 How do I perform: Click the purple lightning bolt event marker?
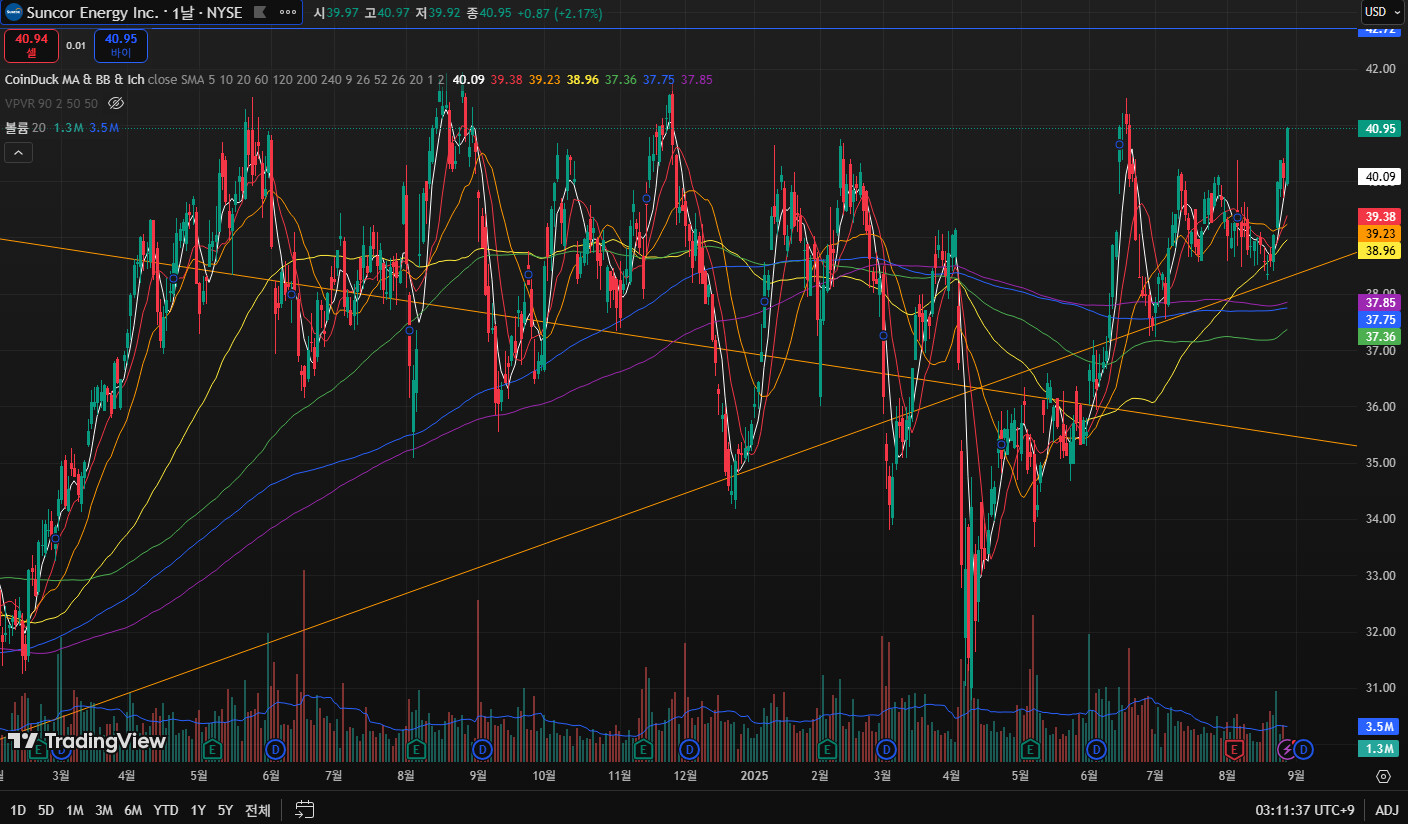click(1289, 748)
